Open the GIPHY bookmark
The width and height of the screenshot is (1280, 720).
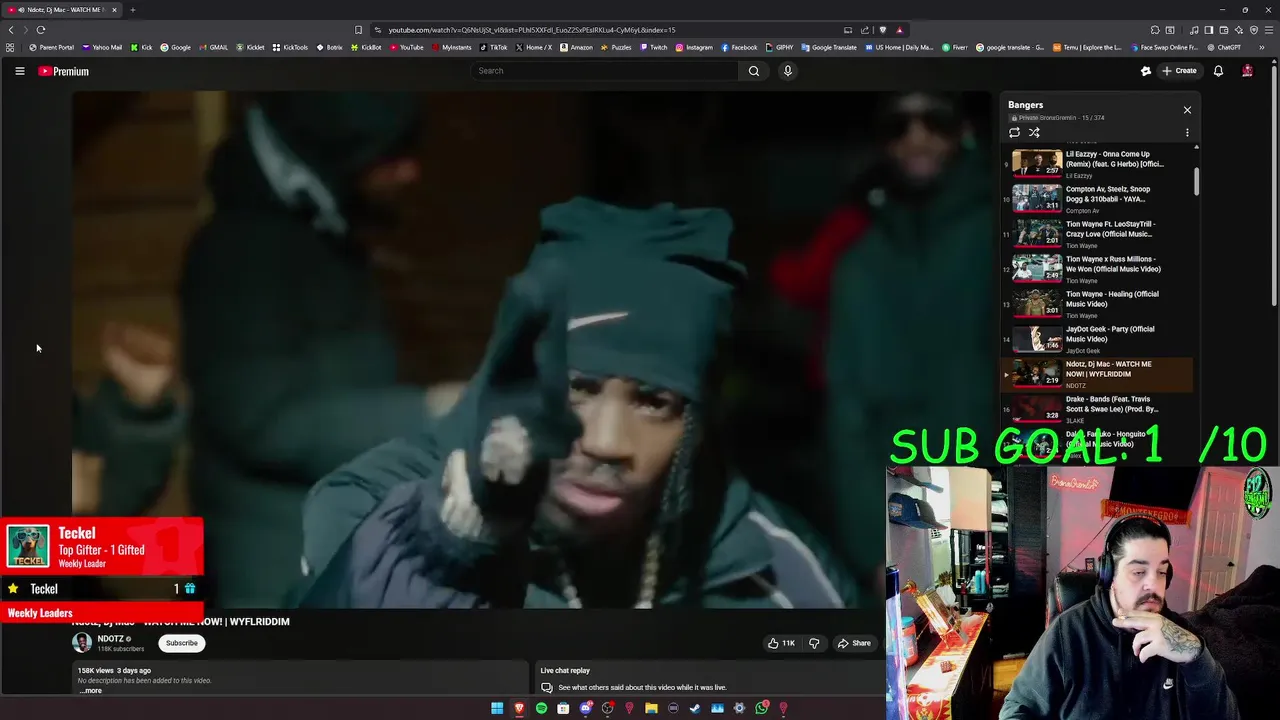pyautogui.click(x=780, y=47)
